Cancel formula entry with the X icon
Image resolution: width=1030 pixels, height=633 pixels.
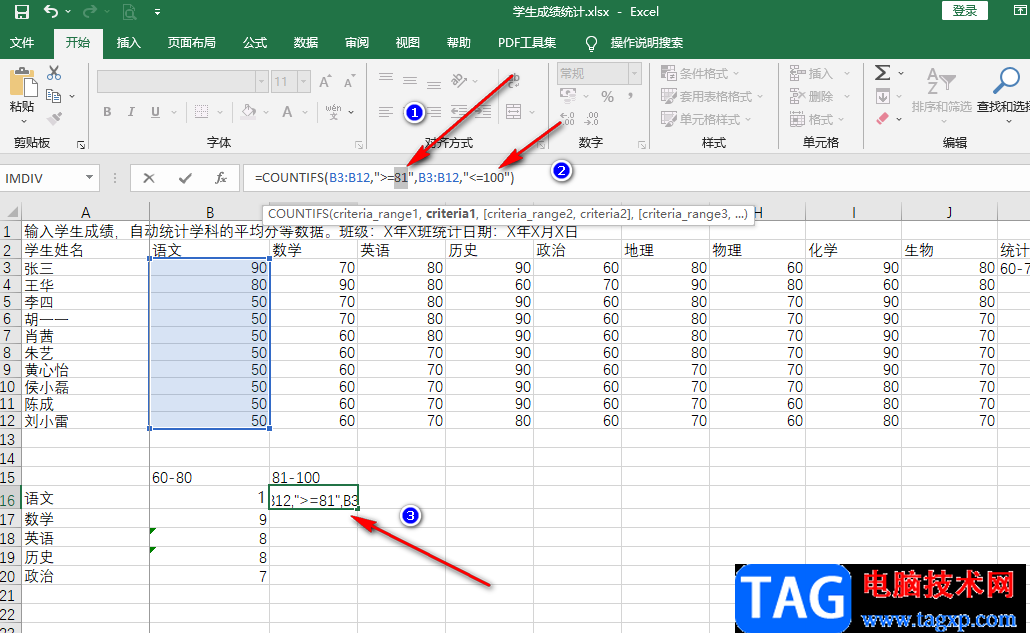[x=149, y=178]
